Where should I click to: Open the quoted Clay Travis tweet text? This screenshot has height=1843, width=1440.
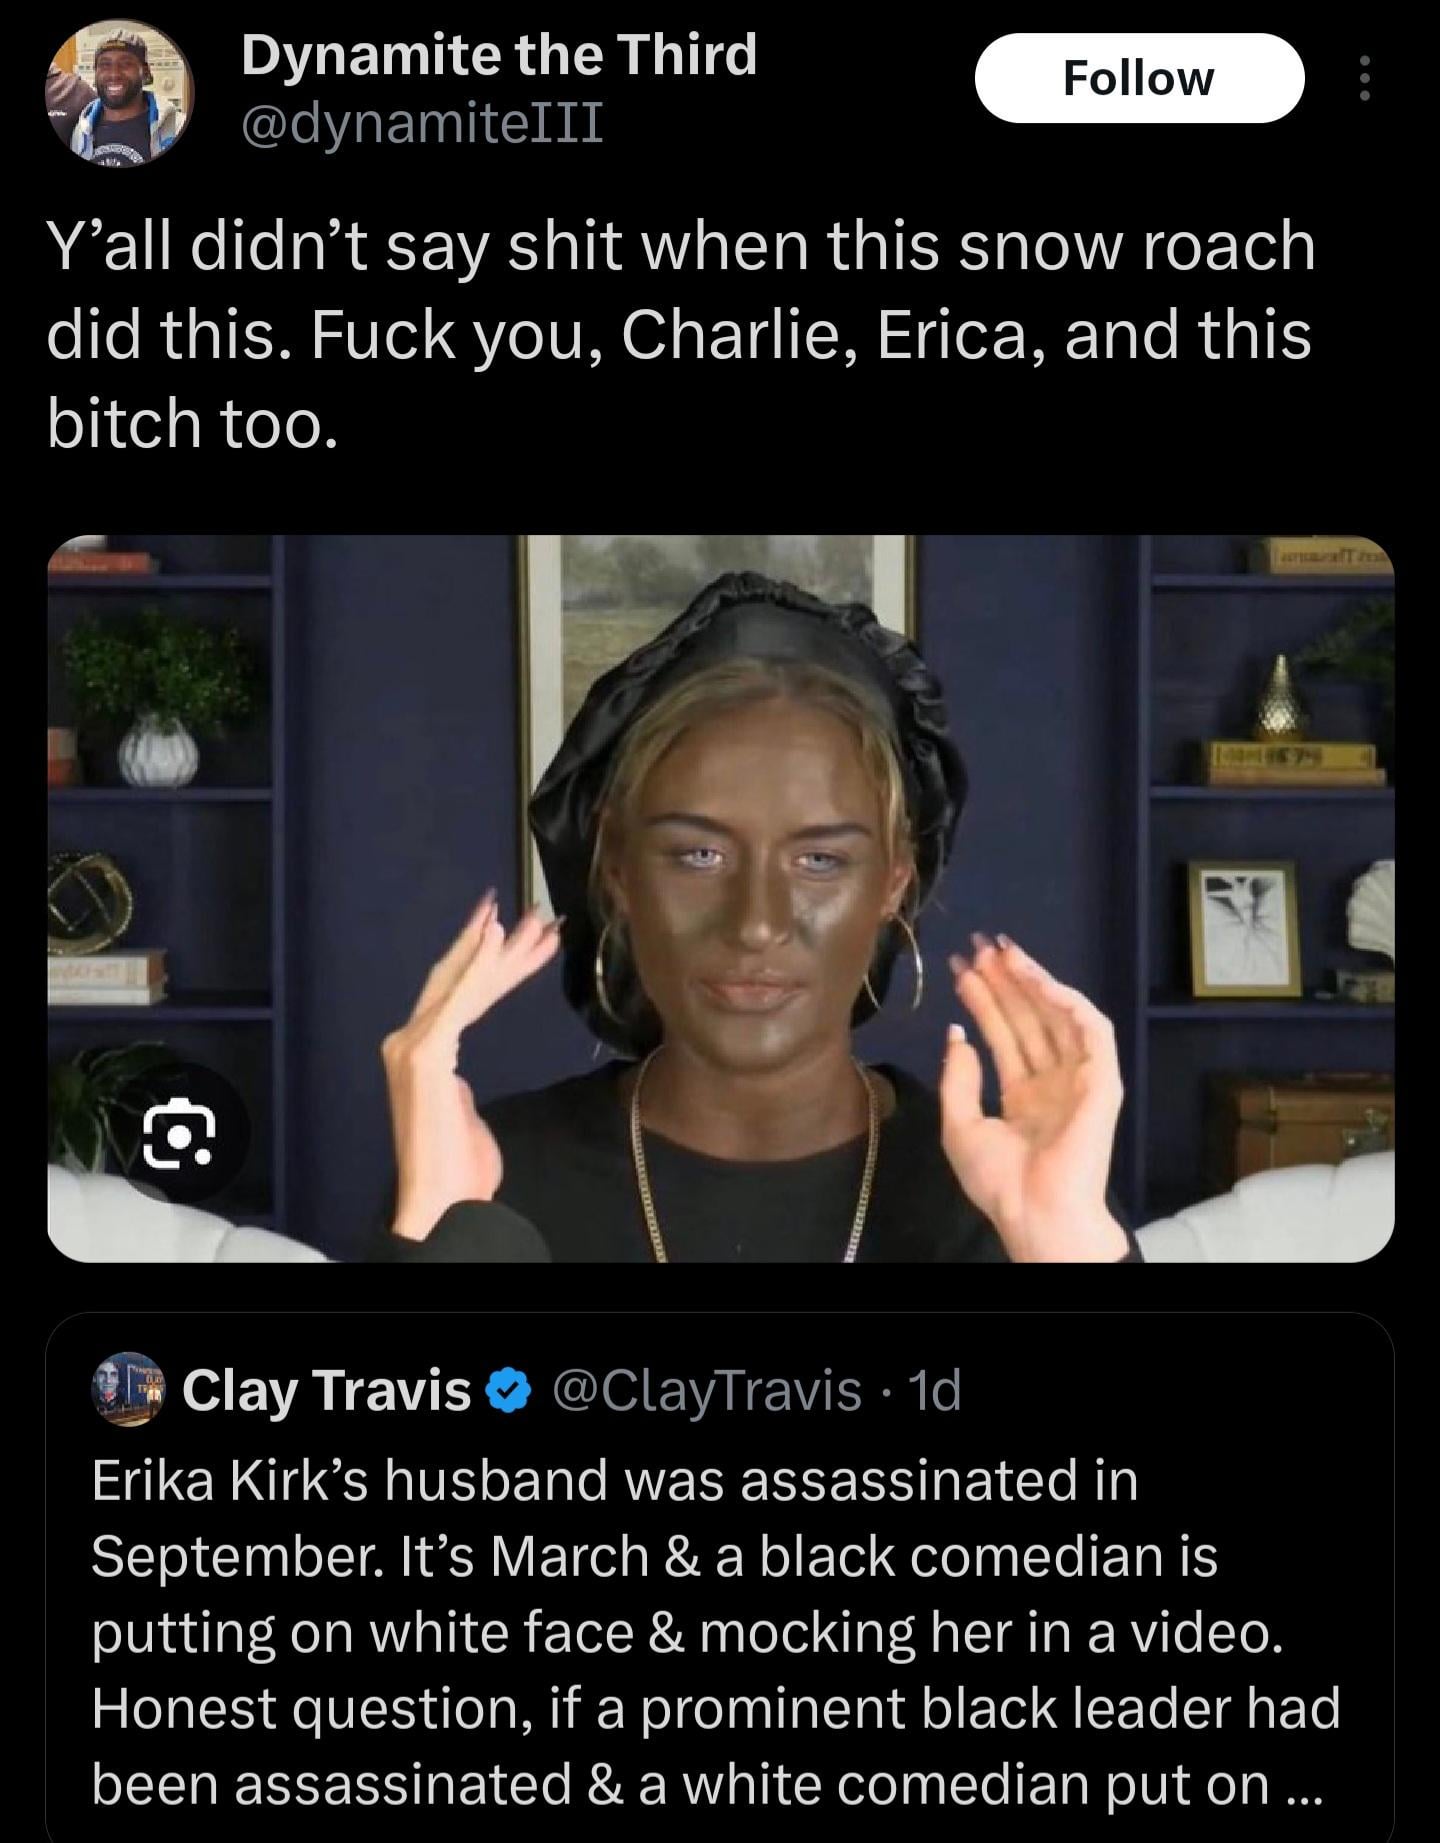click(x=715, y=1632)
